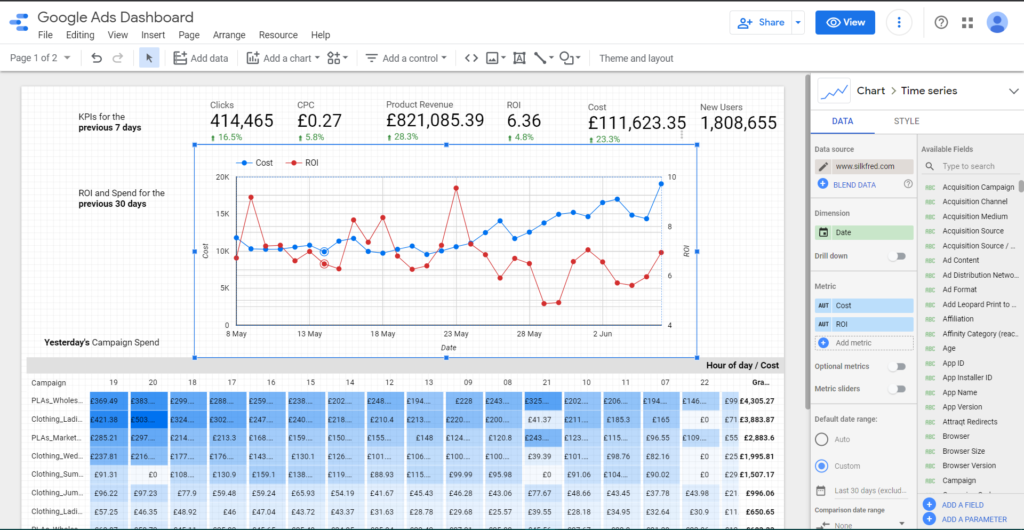
Task: Insert a URL embed with the code icon
Action: (x=471, y=58)
